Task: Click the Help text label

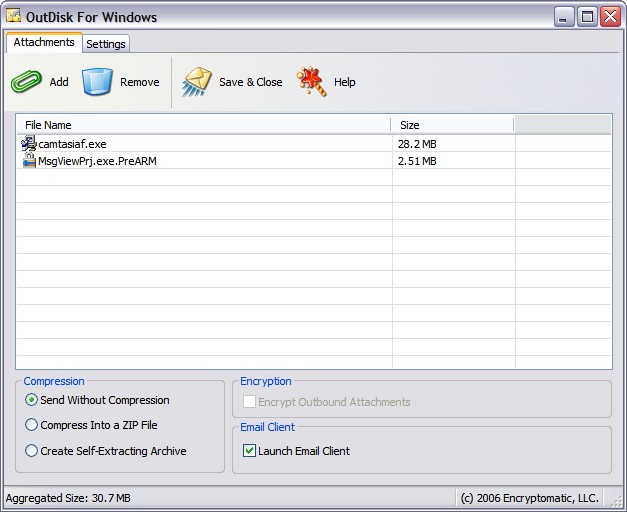Action: [x=345, y=82]
